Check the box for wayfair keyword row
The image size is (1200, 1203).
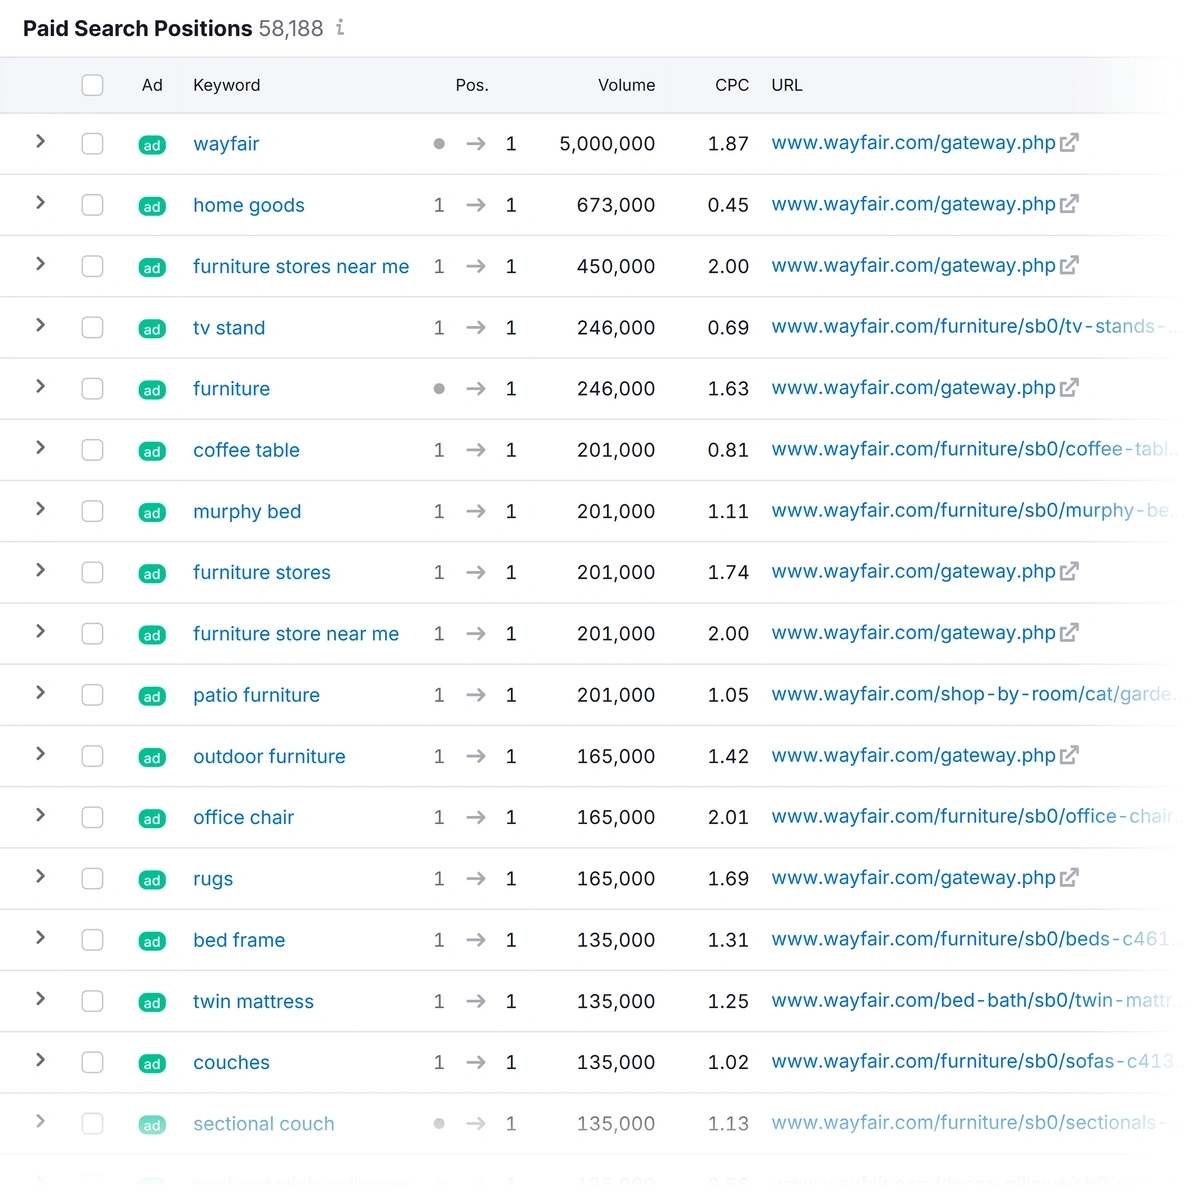point(93,144)
